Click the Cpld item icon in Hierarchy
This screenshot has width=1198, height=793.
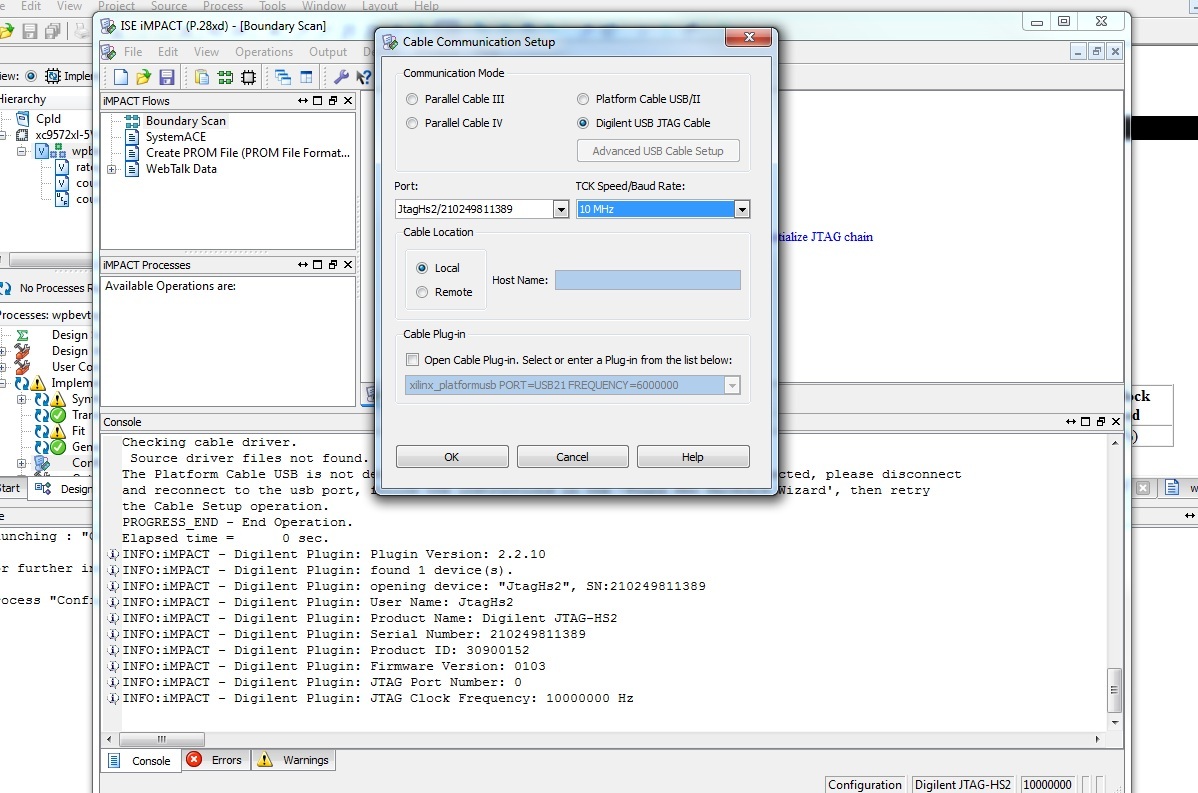click(22, 118)
